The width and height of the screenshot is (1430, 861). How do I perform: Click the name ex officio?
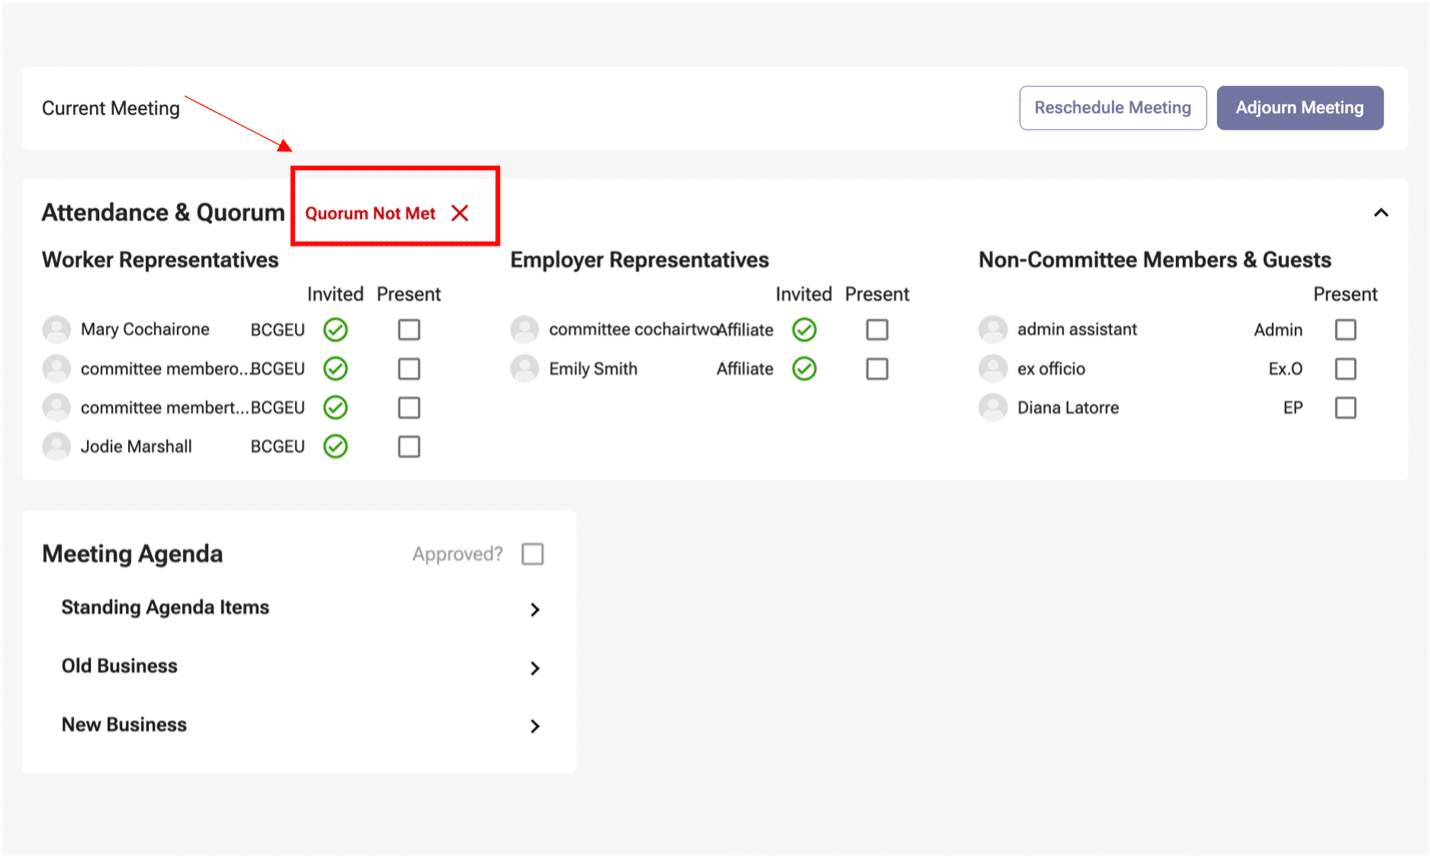click(1051, 368)
